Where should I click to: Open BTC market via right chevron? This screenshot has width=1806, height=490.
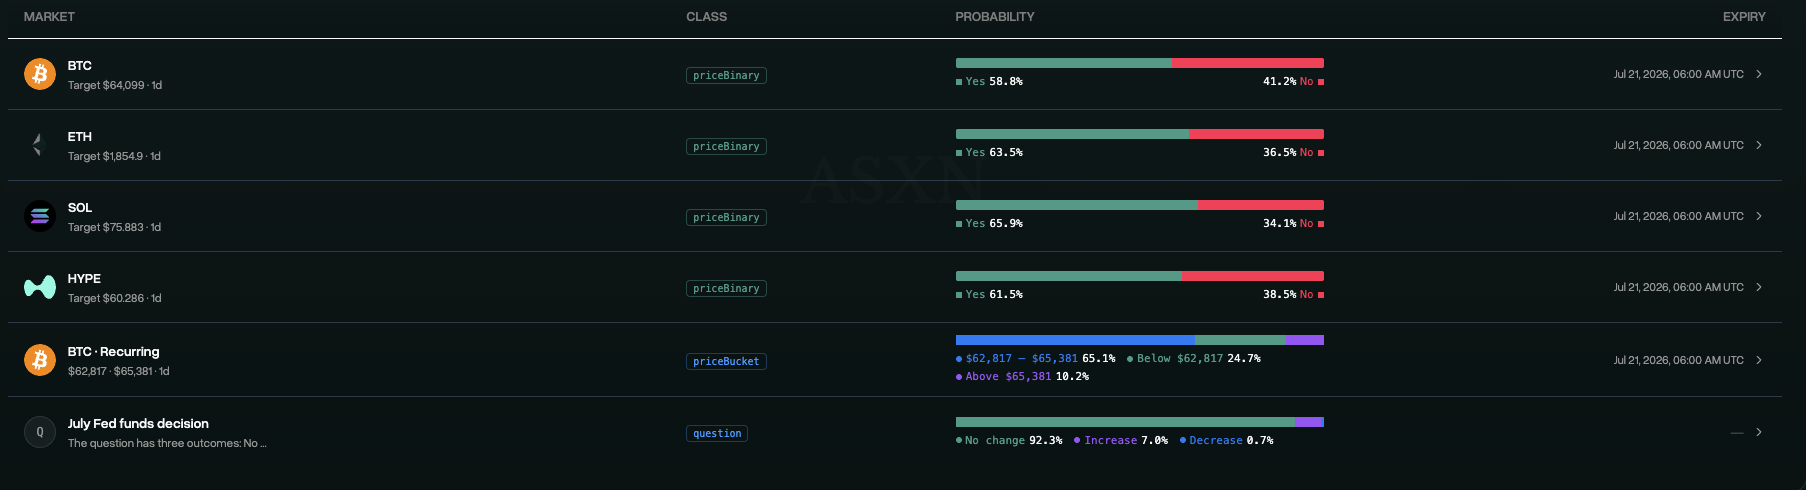1759,74
